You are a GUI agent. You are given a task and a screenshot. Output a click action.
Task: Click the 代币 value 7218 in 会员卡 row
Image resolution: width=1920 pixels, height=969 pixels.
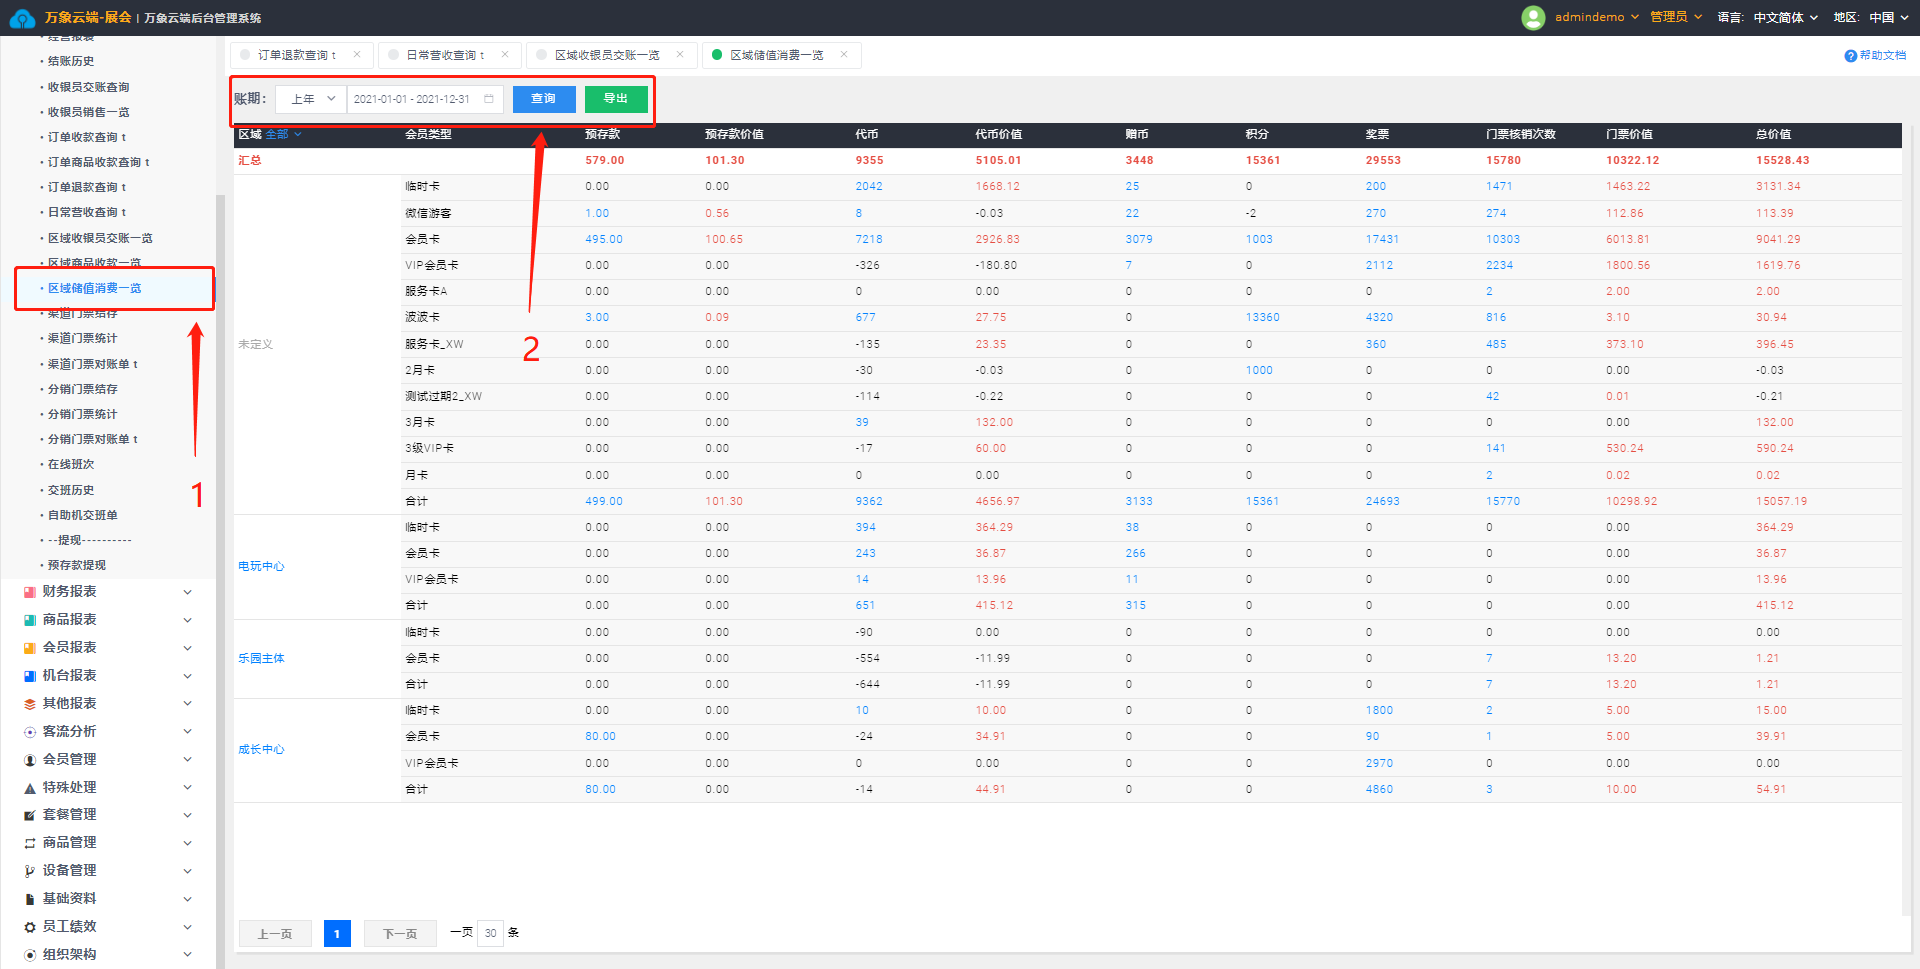pos(869,239)
